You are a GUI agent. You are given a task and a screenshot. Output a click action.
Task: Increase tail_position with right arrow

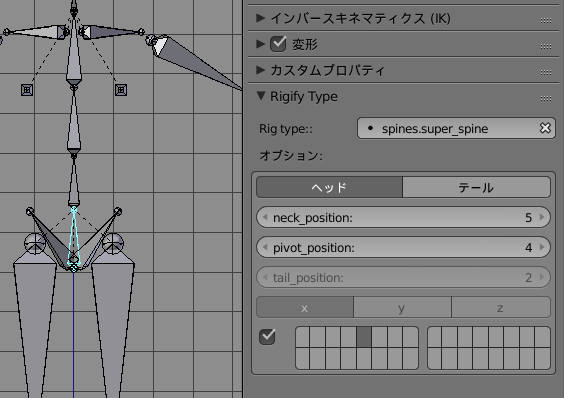542,277
